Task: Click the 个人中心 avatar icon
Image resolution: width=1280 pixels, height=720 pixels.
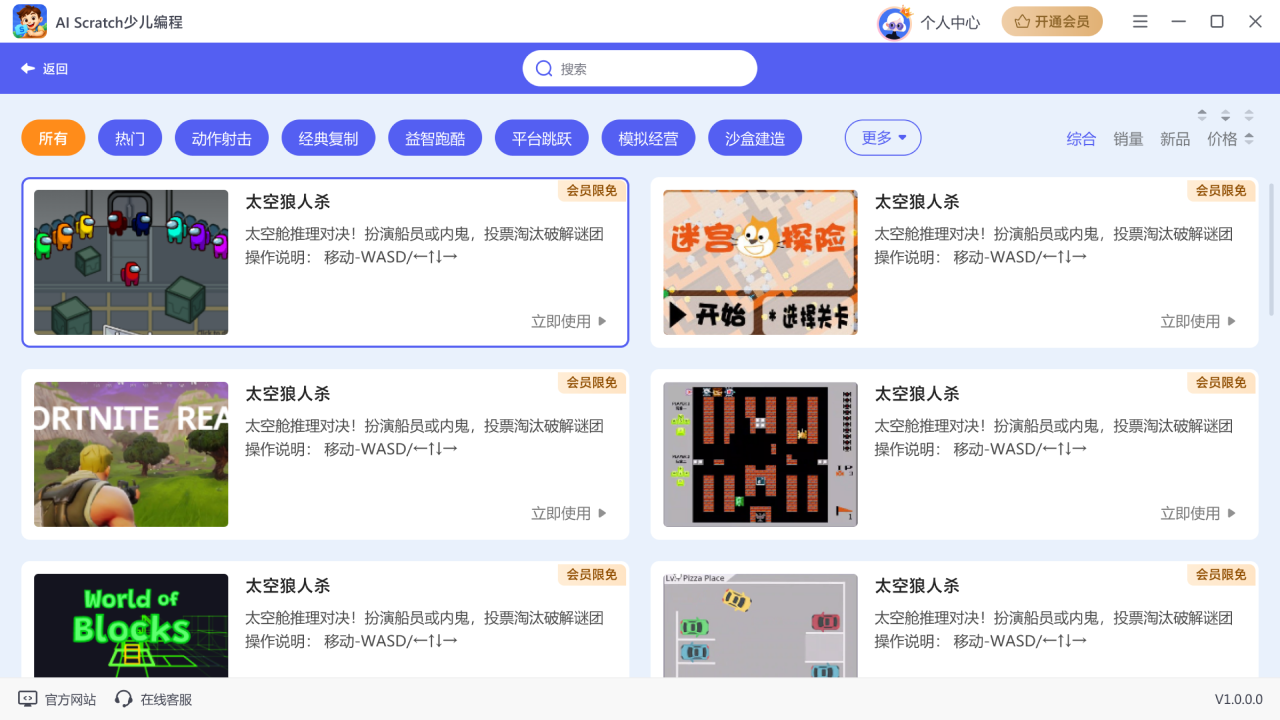Action: 895,21
